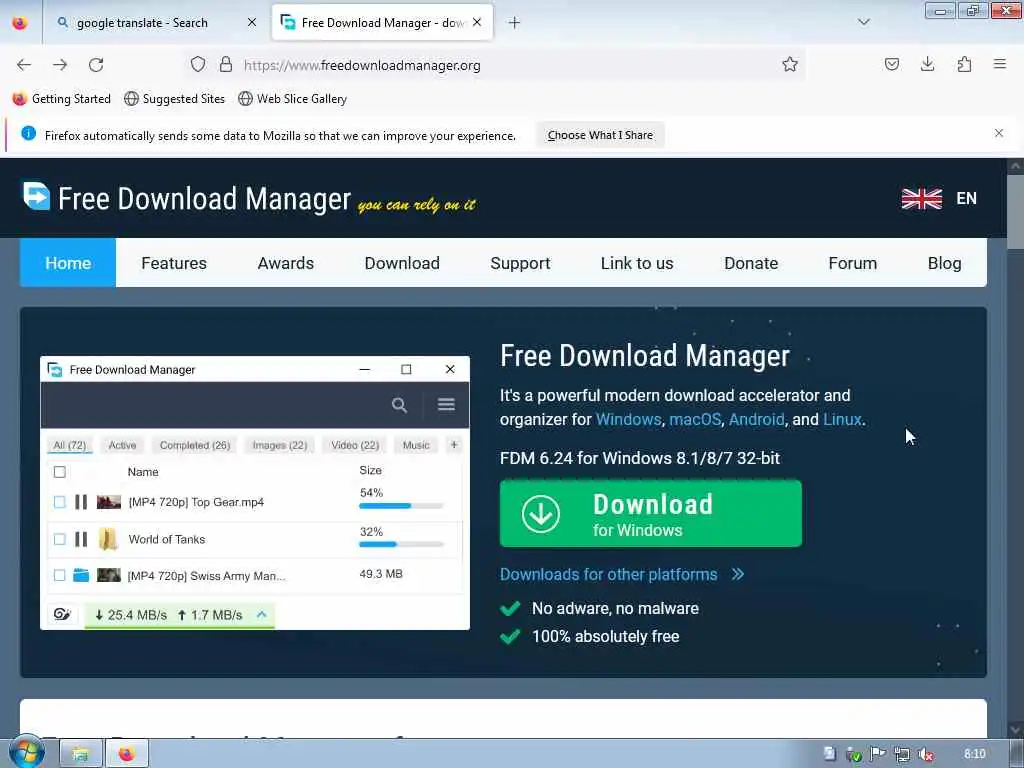This screenshot has height=768, width=1024.
Task: Click the green Download for Windows button
Action: click(650, 513)
